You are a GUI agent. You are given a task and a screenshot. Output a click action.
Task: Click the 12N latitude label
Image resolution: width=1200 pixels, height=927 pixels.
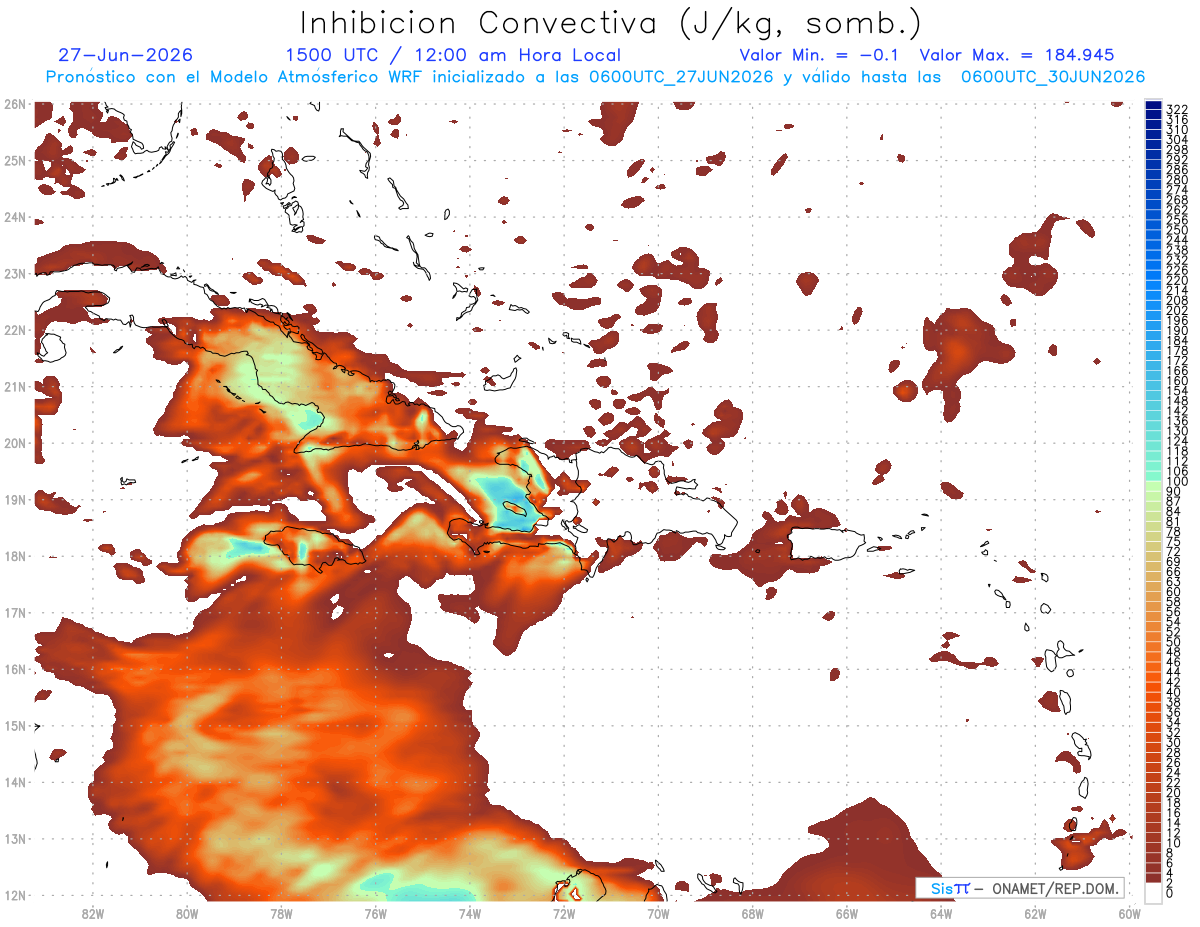pyautogui.click(x=14, y=895)
